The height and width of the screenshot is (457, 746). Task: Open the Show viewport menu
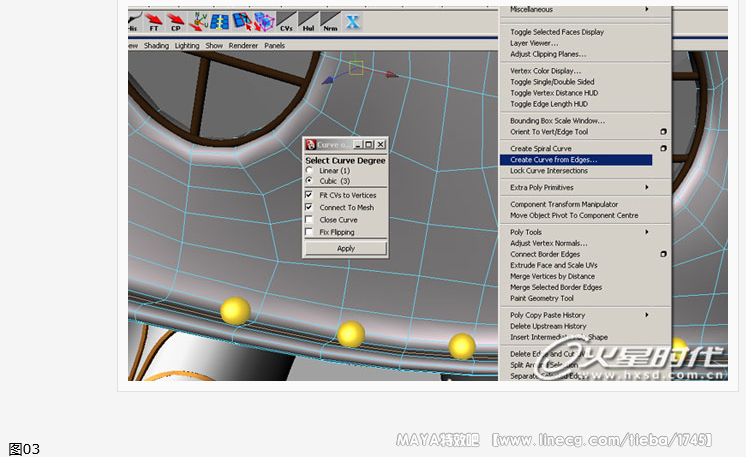(x=214, y=46)
